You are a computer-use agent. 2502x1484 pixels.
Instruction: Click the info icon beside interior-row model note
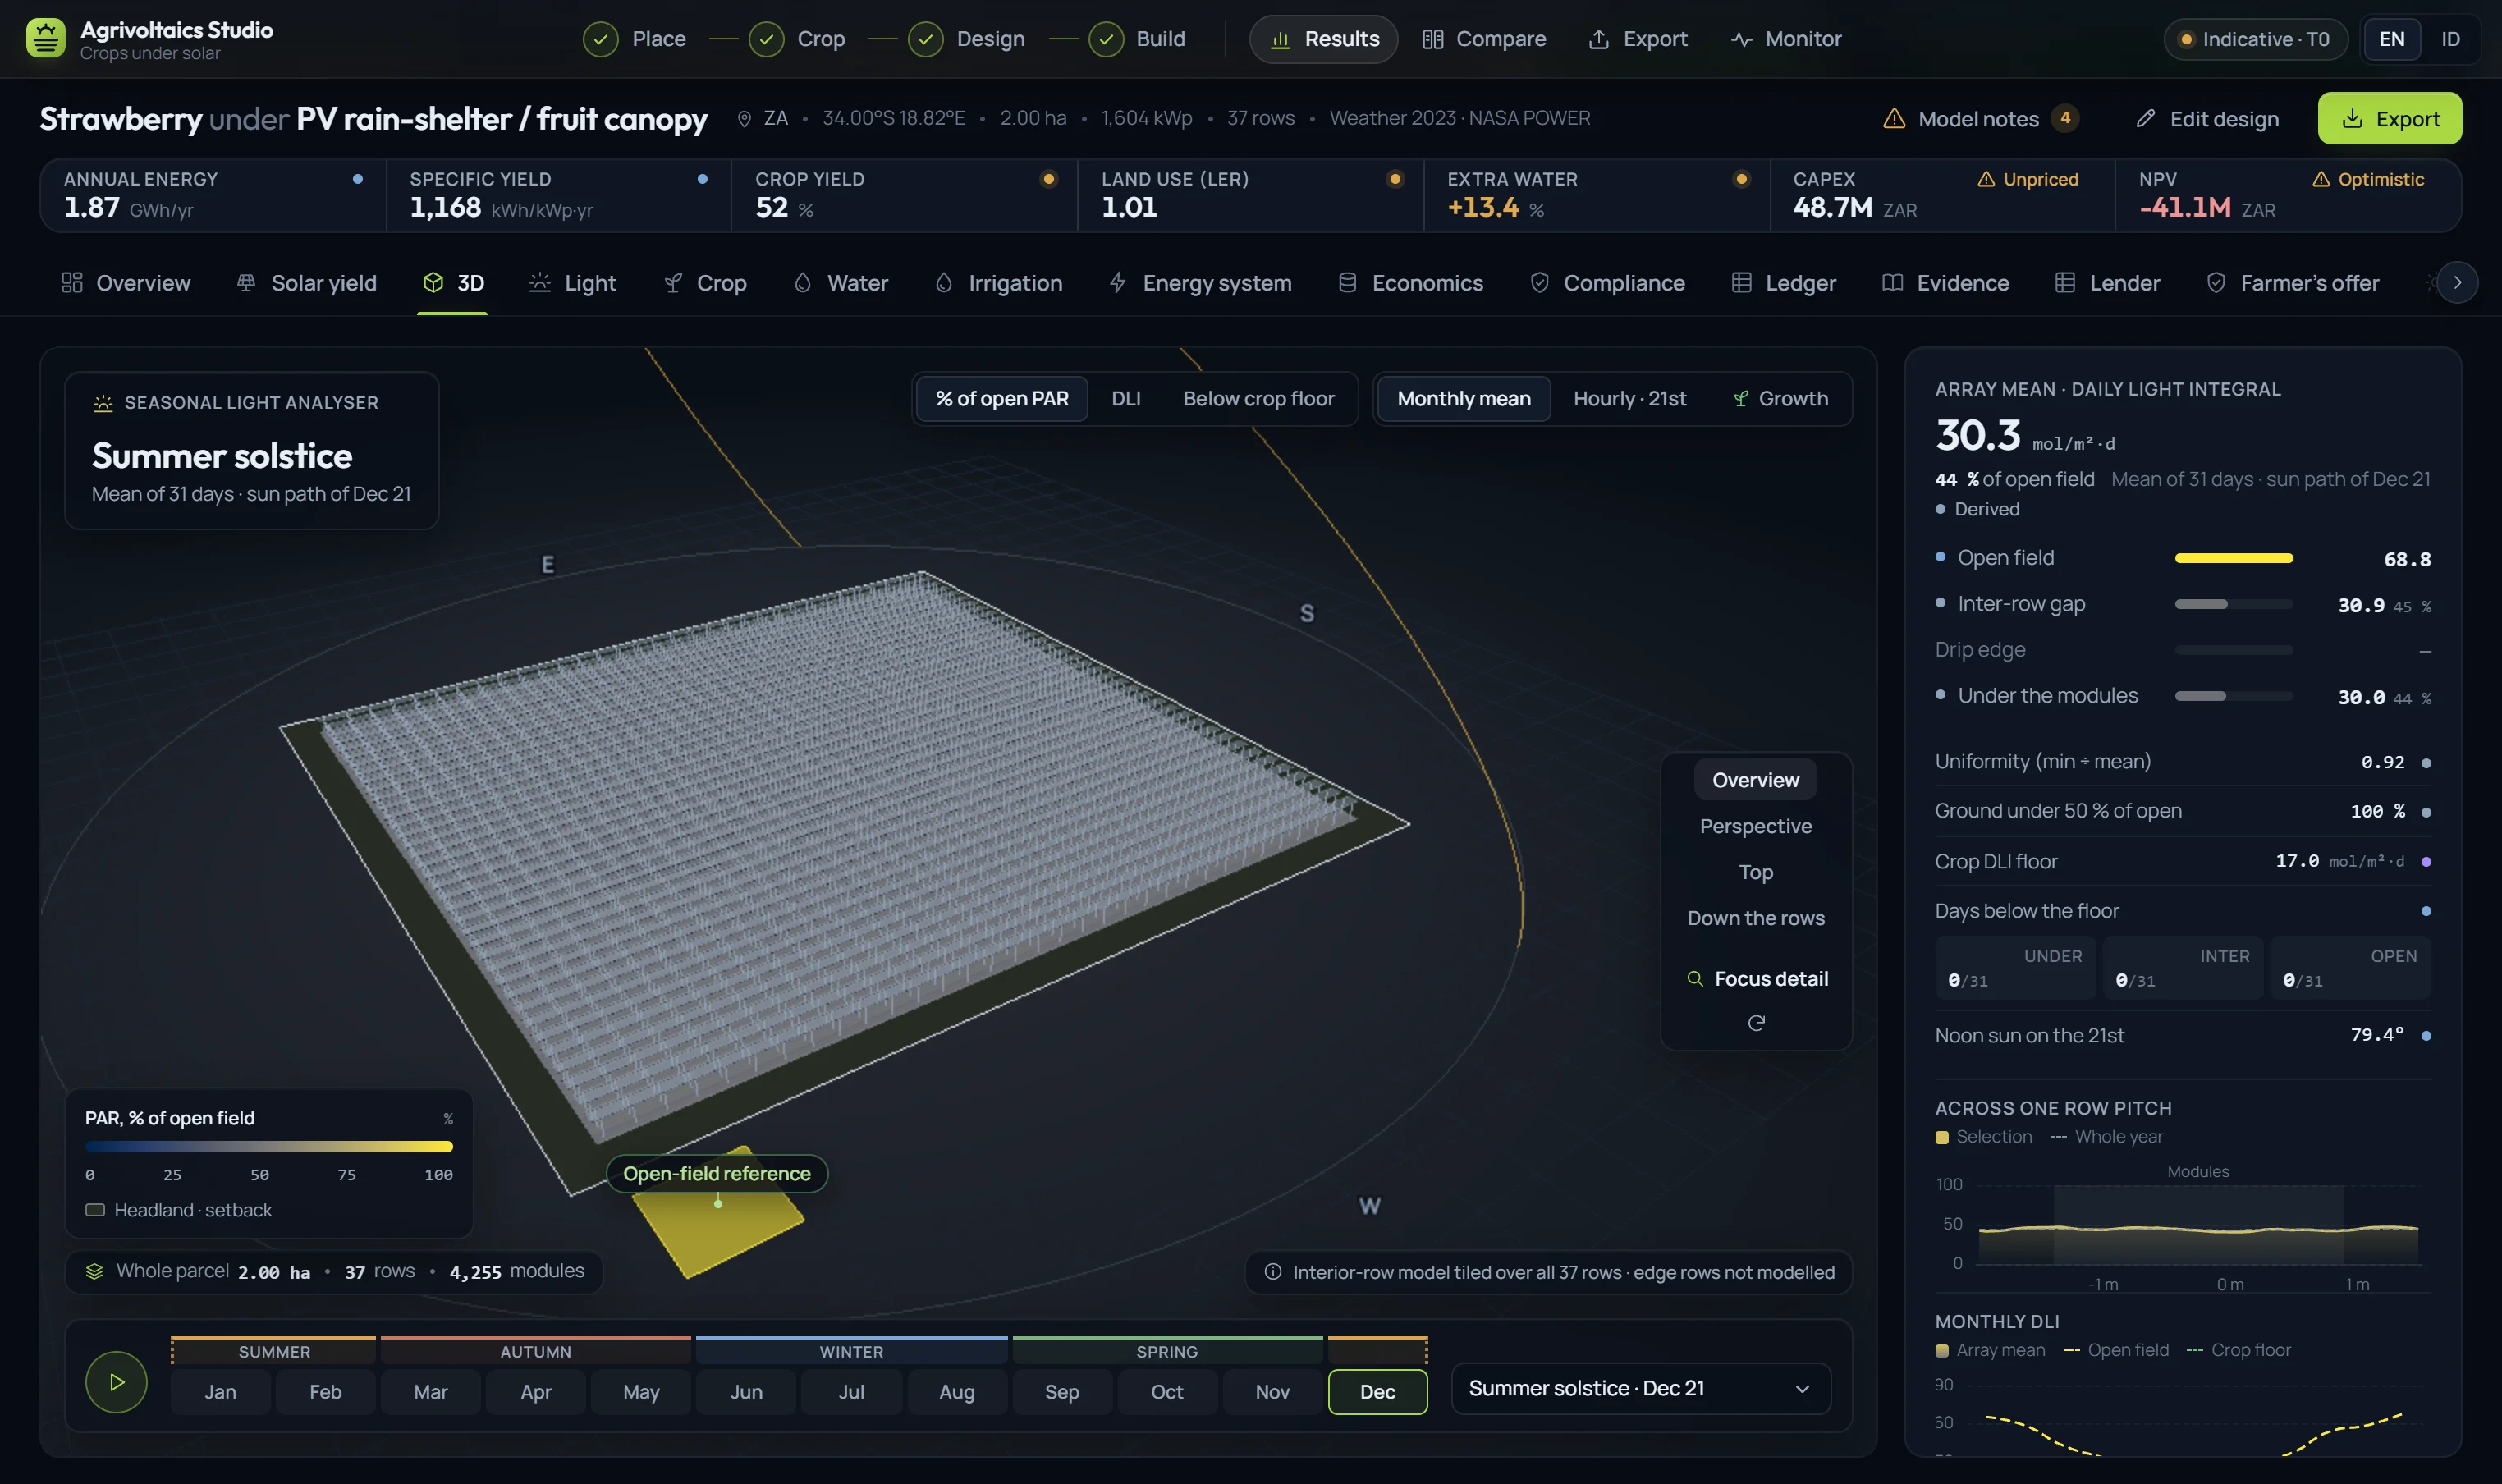click(x=1273, y=1272)
